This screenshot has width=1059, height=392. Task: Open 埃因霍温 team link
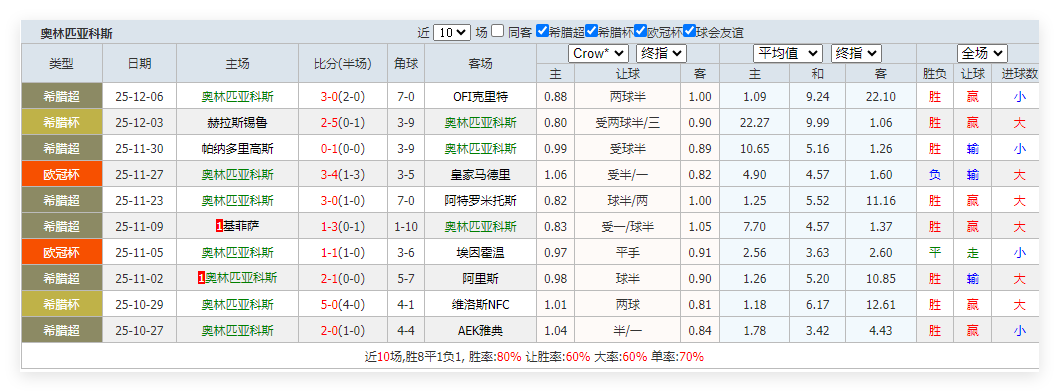480,253
